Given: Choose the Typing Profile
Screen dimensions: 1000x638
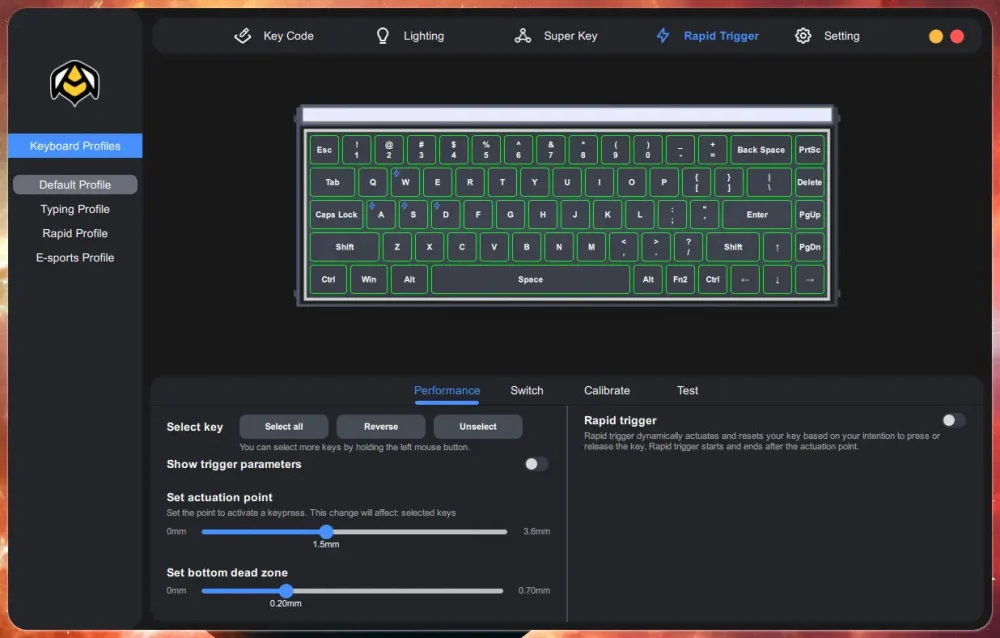Looking at the screenshot, I should [75, 209].
